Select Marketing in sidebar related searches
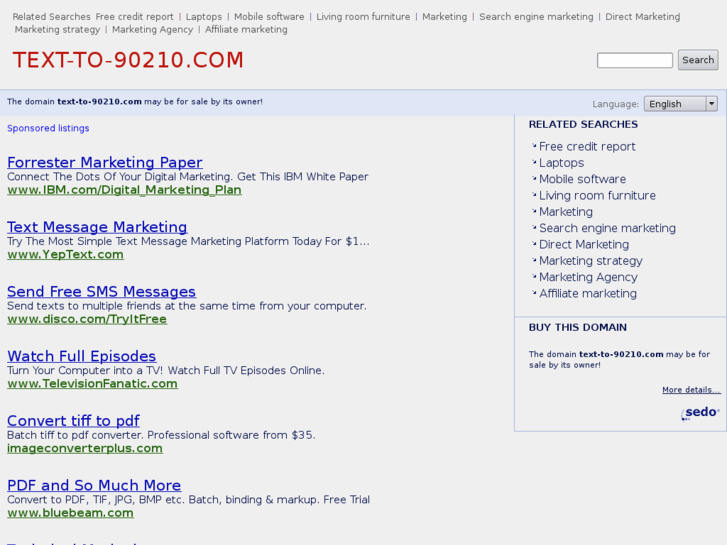The height and width of the screenshot is (545, 727). 566,212
